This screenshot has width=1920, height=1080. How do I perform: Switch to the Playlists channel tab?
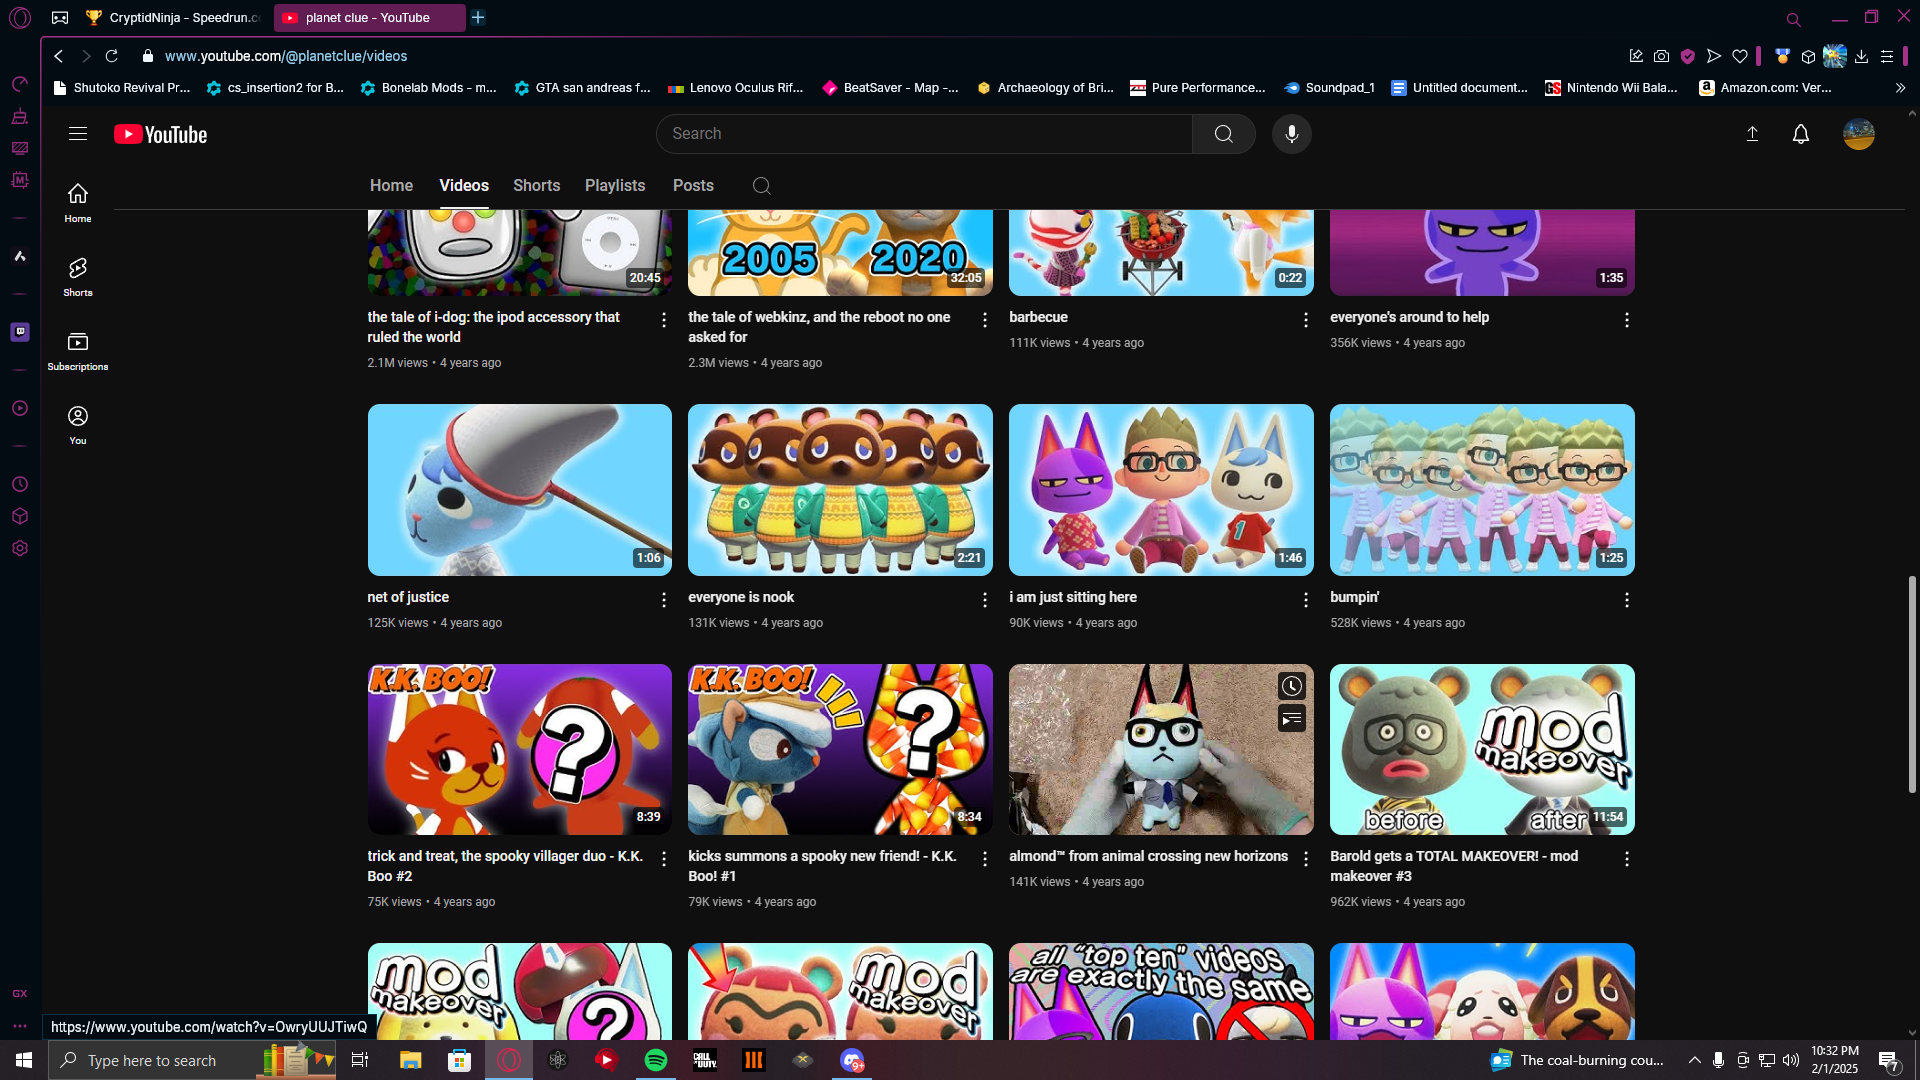tap(614, 186)
